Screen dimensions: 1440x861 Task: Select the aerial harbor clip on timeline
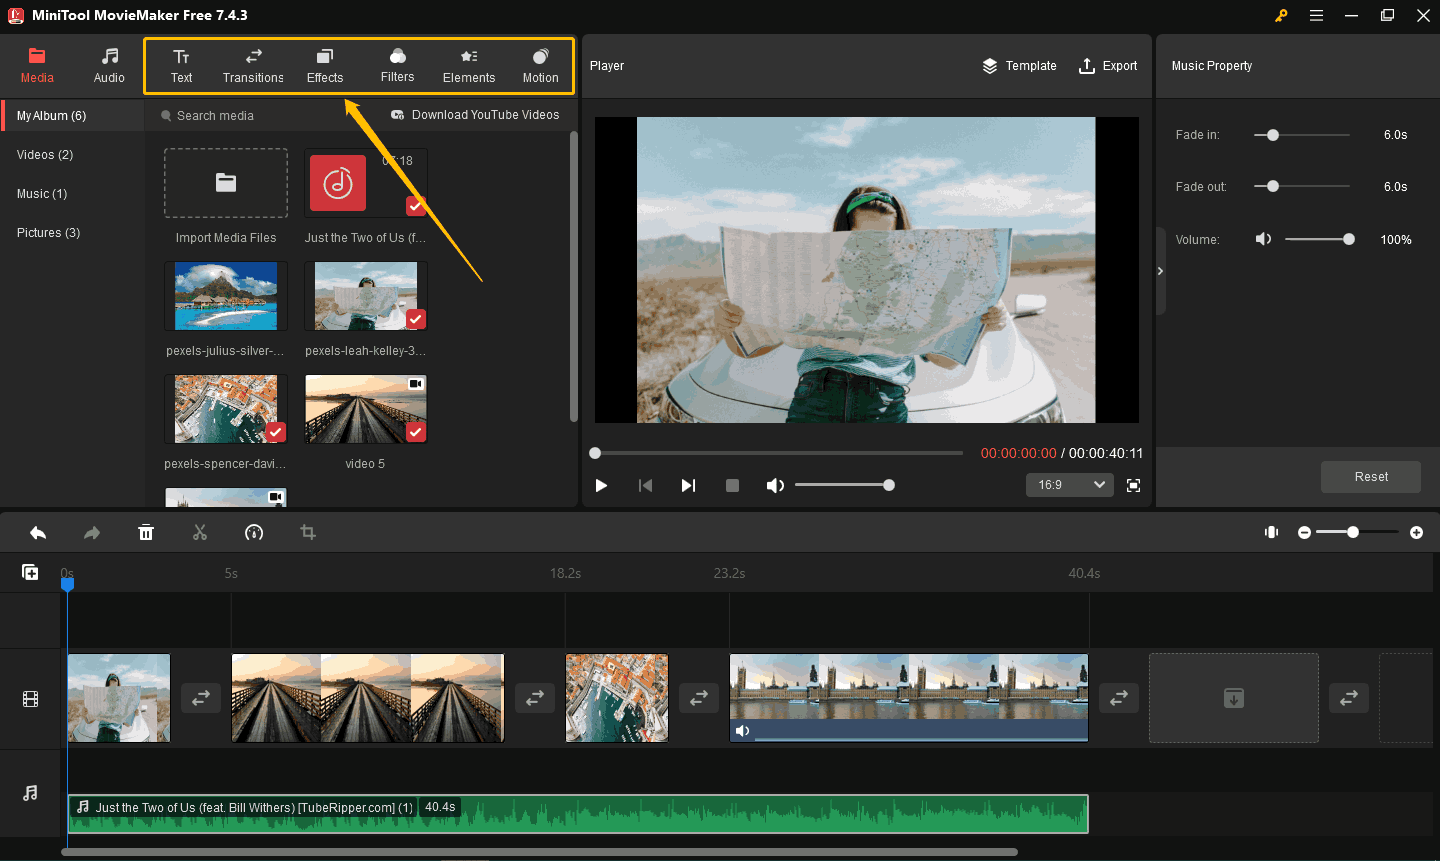point(617,698)
